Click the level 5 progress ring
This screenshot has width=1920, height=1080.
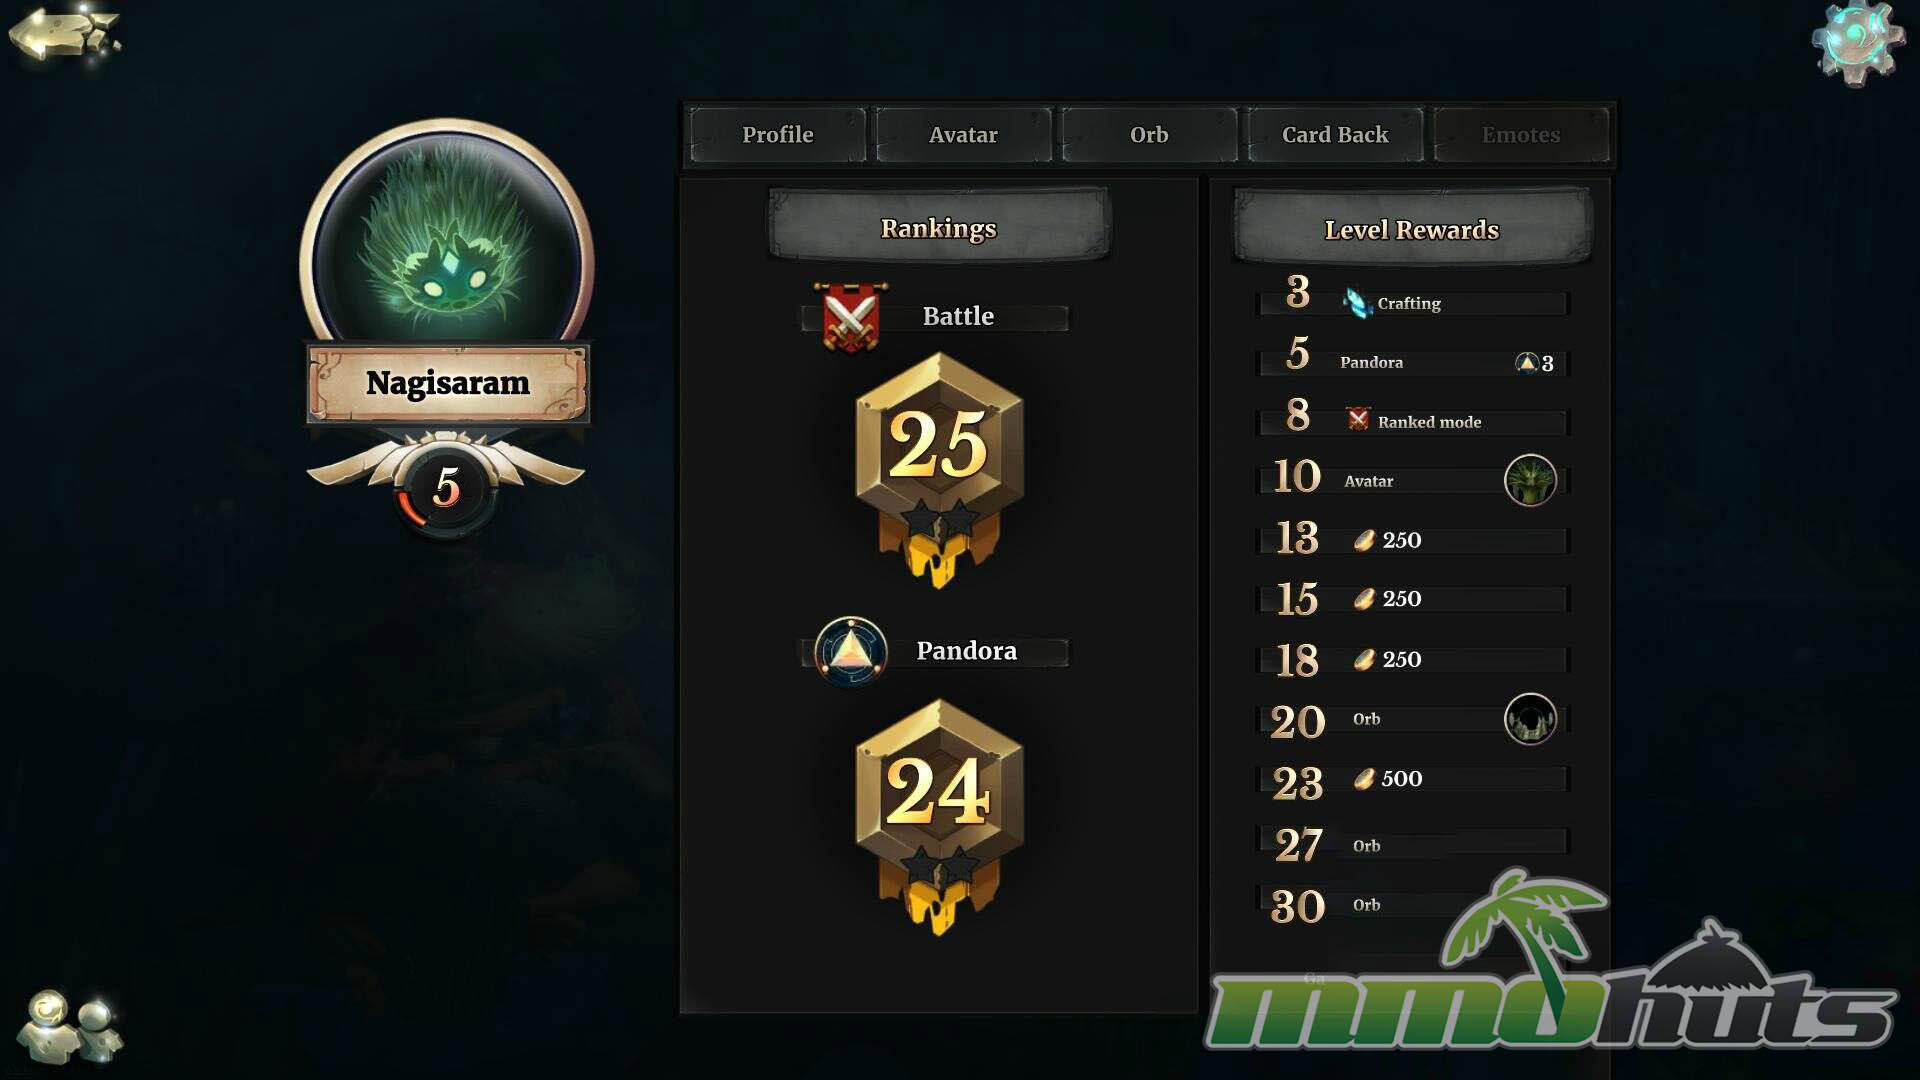click(x=446, y=487)
